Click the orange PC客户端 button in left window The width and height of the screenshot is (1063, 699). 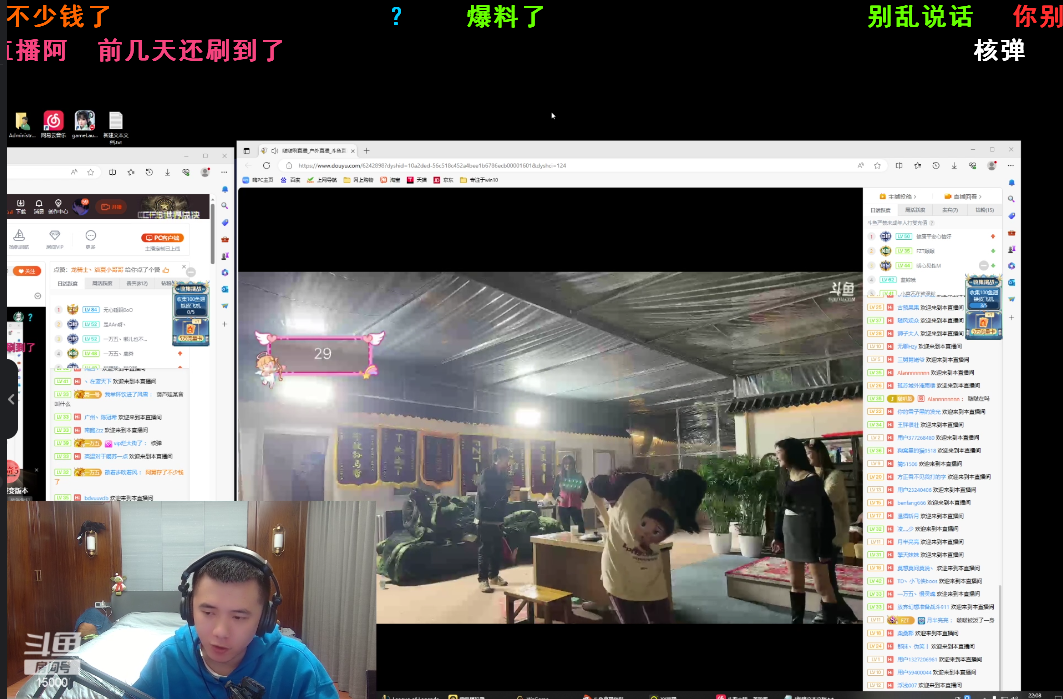162,238
